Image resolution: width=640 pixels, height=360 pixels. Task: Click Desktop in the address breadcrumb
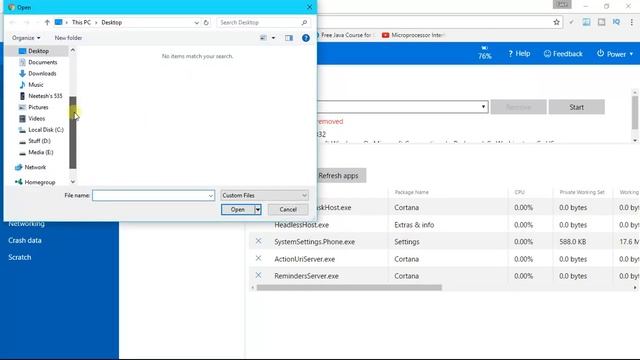tap(111, 22)
